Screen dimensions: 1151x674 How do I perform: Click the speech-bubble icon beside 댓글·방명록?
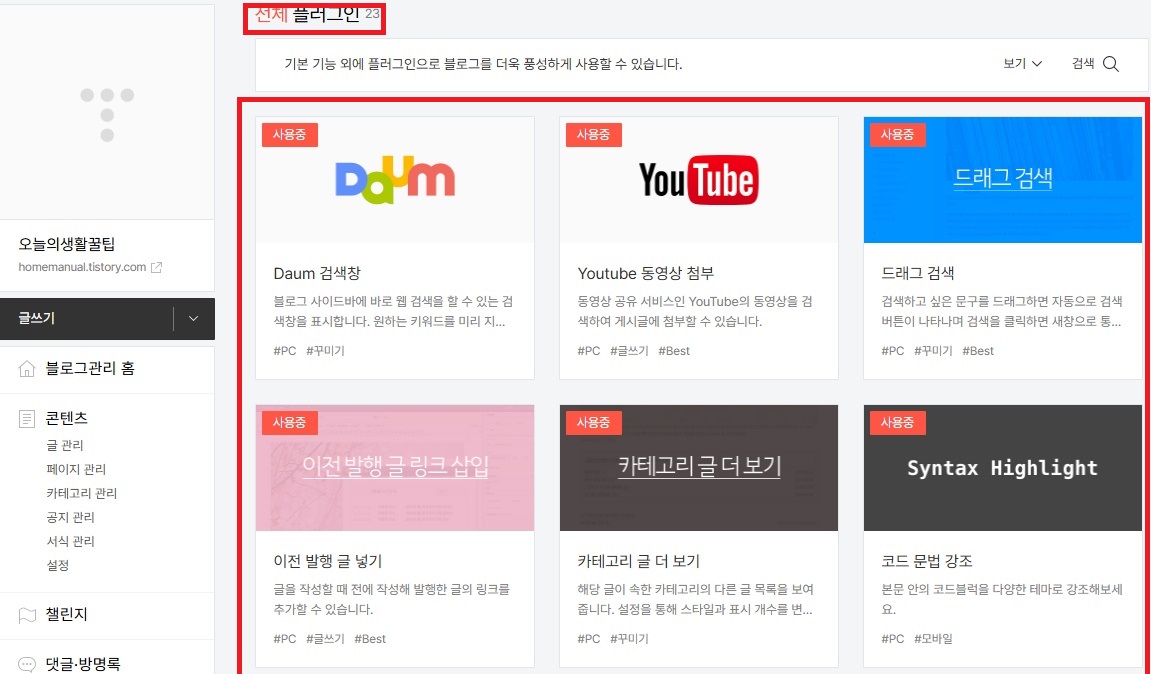click(25, 662)
